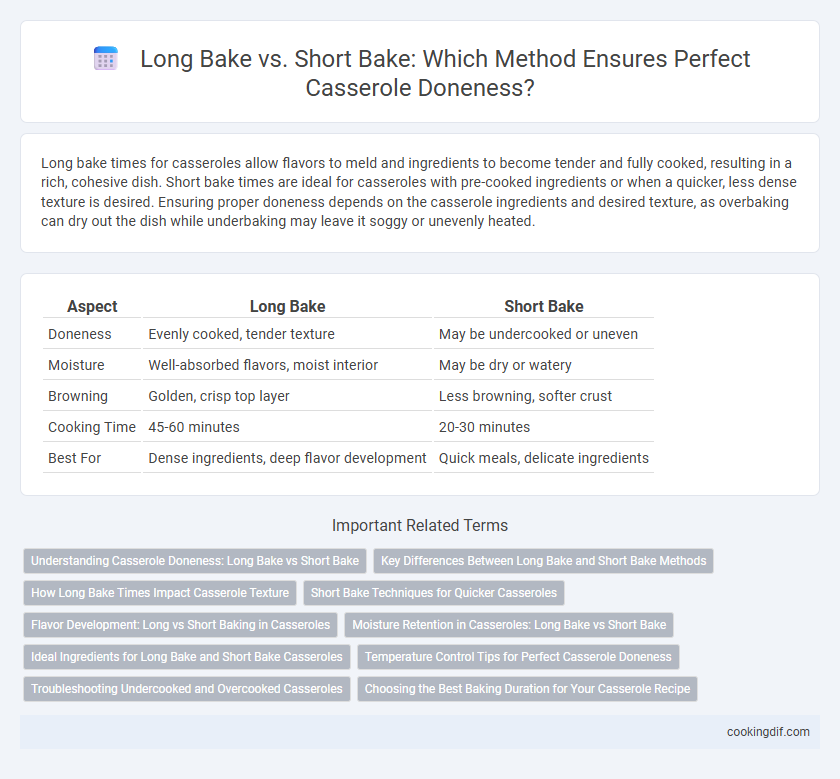840x779 pixels.
Task: Click the 'Moisture Retention in Casseroles' tag
Action: (509, 625)
